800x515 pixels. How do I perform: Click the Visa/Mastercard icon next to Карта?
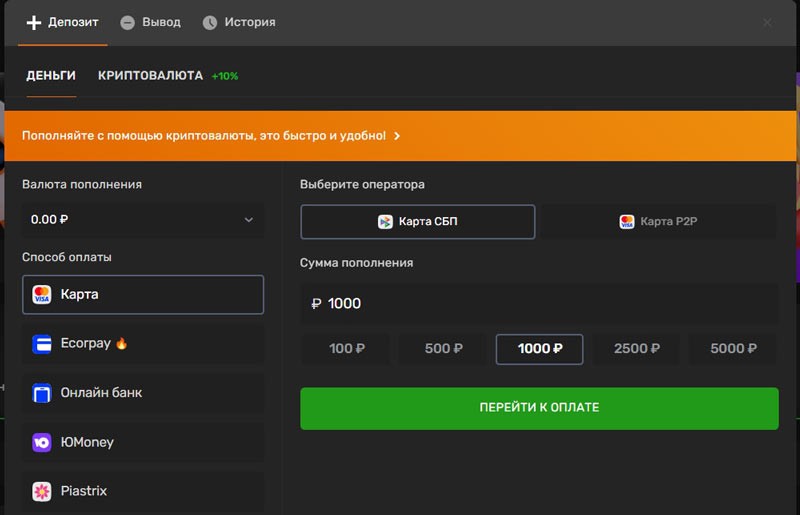(x=42, y=295)
